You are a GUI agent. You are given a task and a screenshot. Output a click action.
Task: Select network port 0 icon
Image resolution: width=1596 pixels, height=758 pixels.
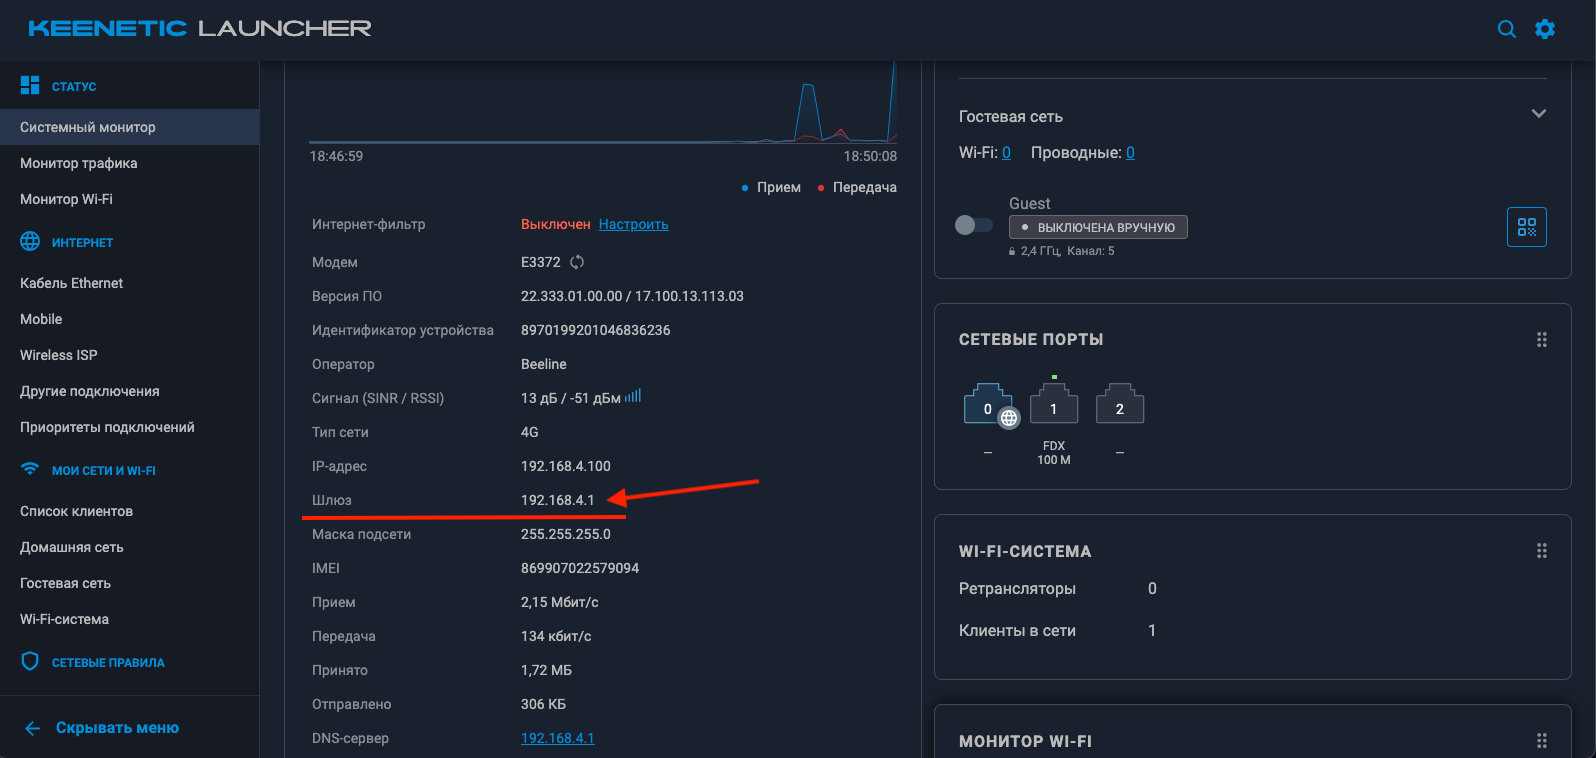988,406
